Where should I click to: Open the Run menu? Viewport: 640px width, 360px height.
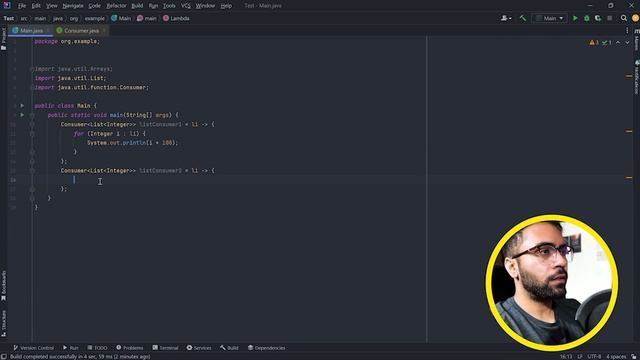point(153,6)
